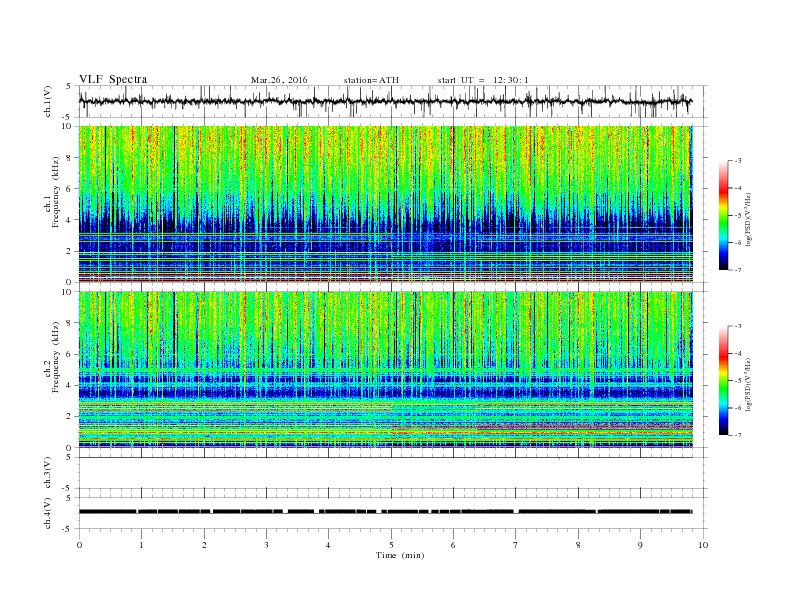Click the date 'Mar.26, 2016' label
The height and width of the screenshot is (612, 792).
[x=279, y=80]
